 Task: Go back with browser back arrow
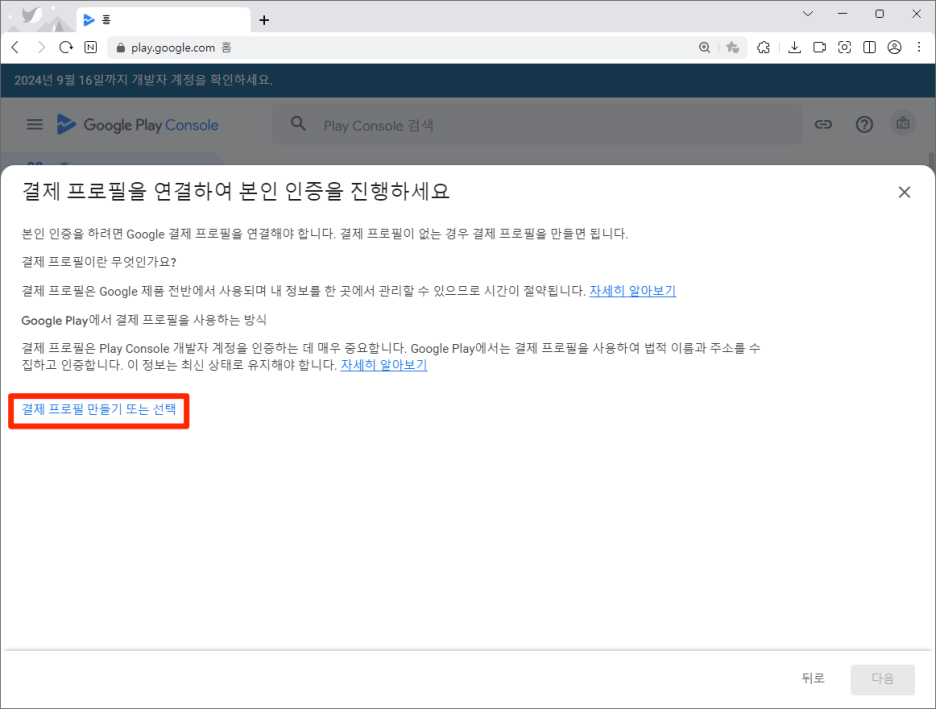pos(16,47)
